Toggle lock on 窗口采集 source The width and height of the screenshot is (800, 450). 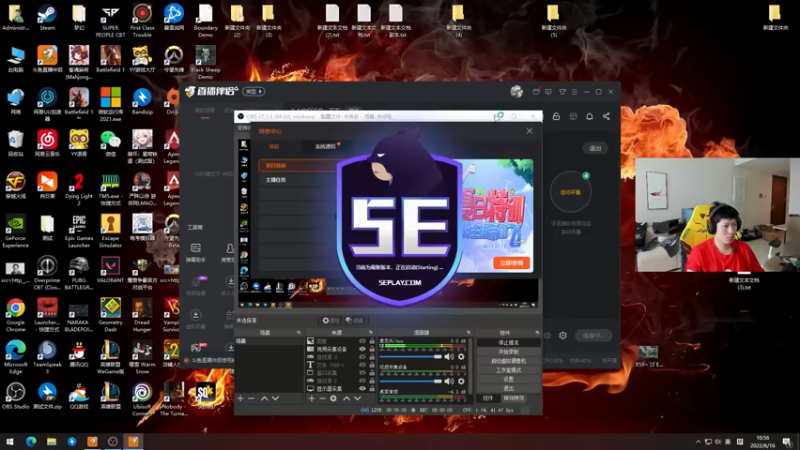[x=372, y=372]
